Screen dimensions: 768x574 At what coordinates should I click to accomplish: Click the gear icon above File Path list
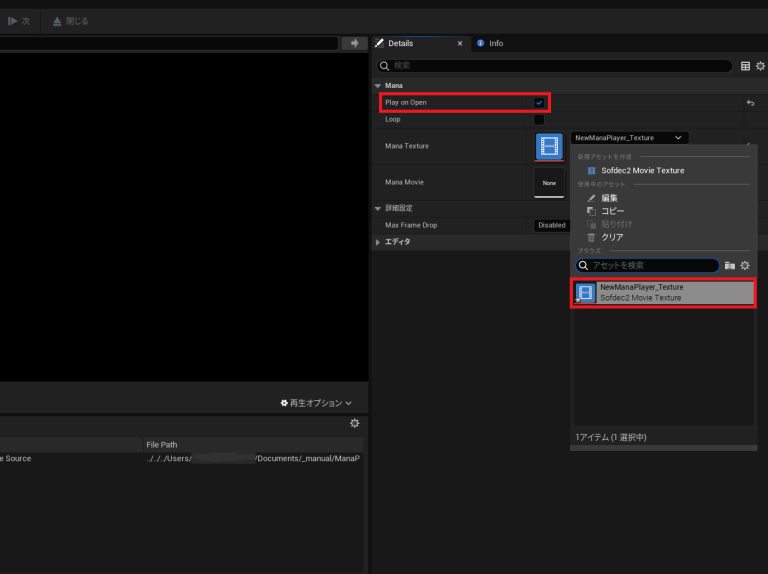pyautogui.click(x=354, y=424)
